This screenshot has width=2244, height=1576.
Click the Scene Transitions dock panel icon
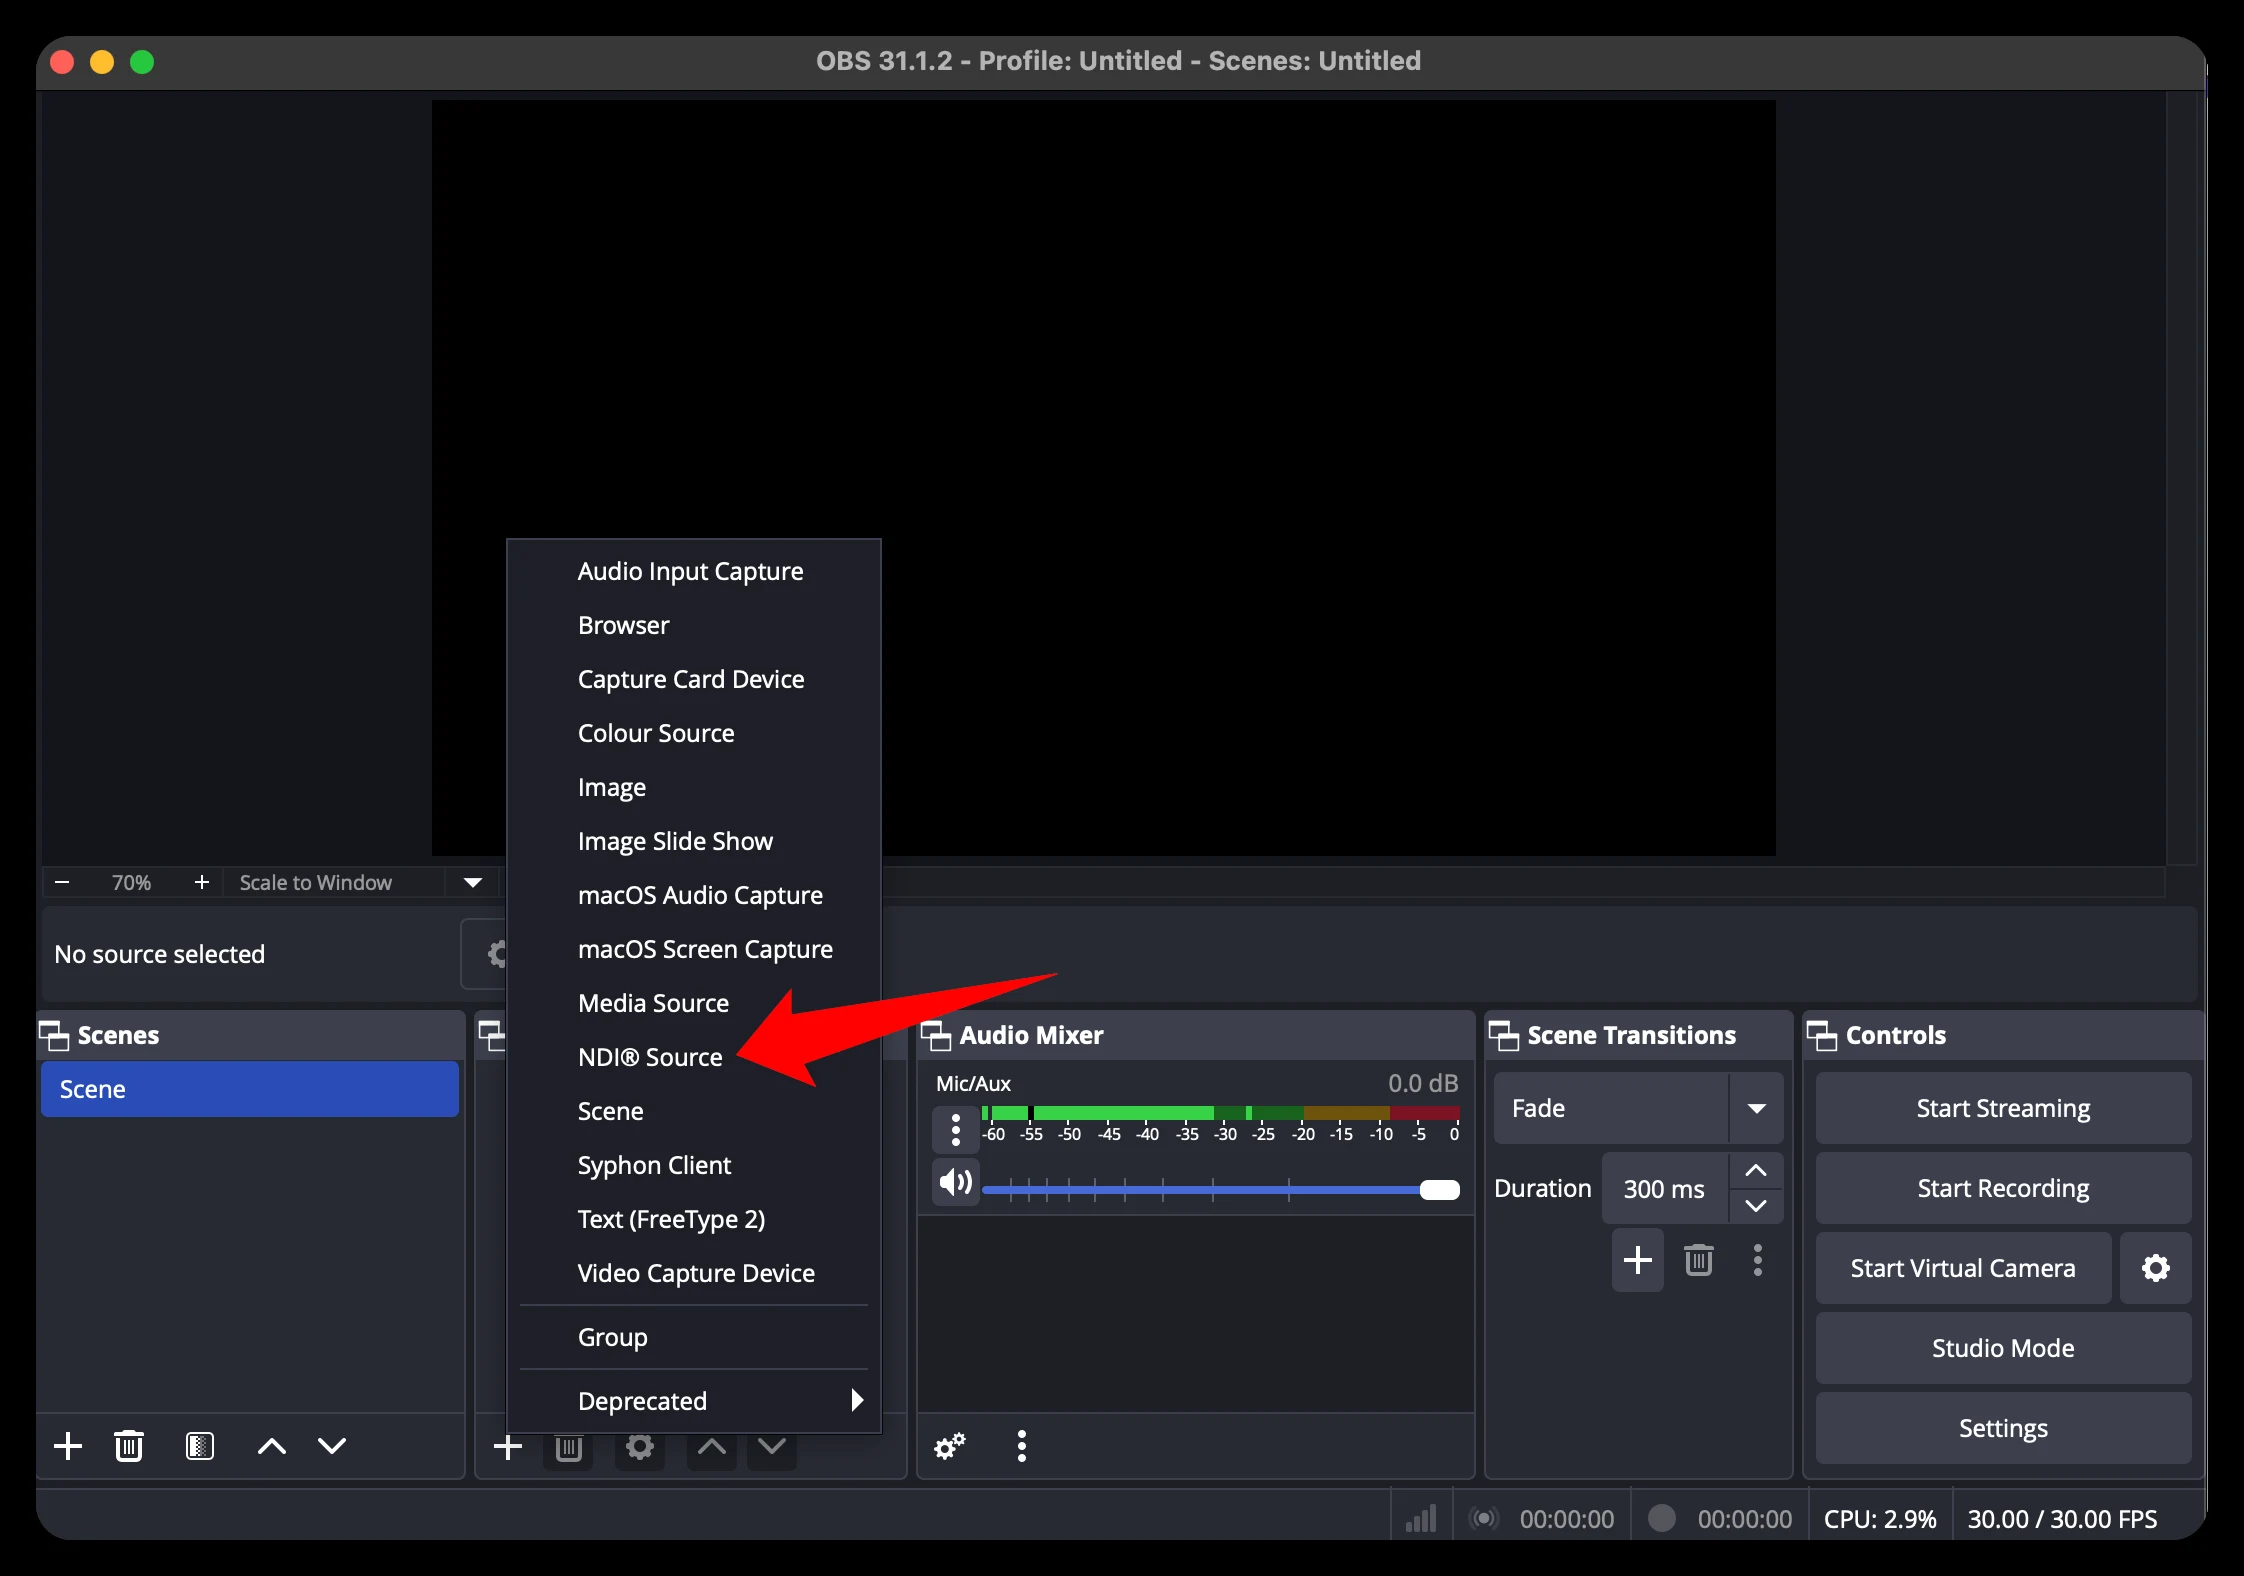[1504, 1035]
